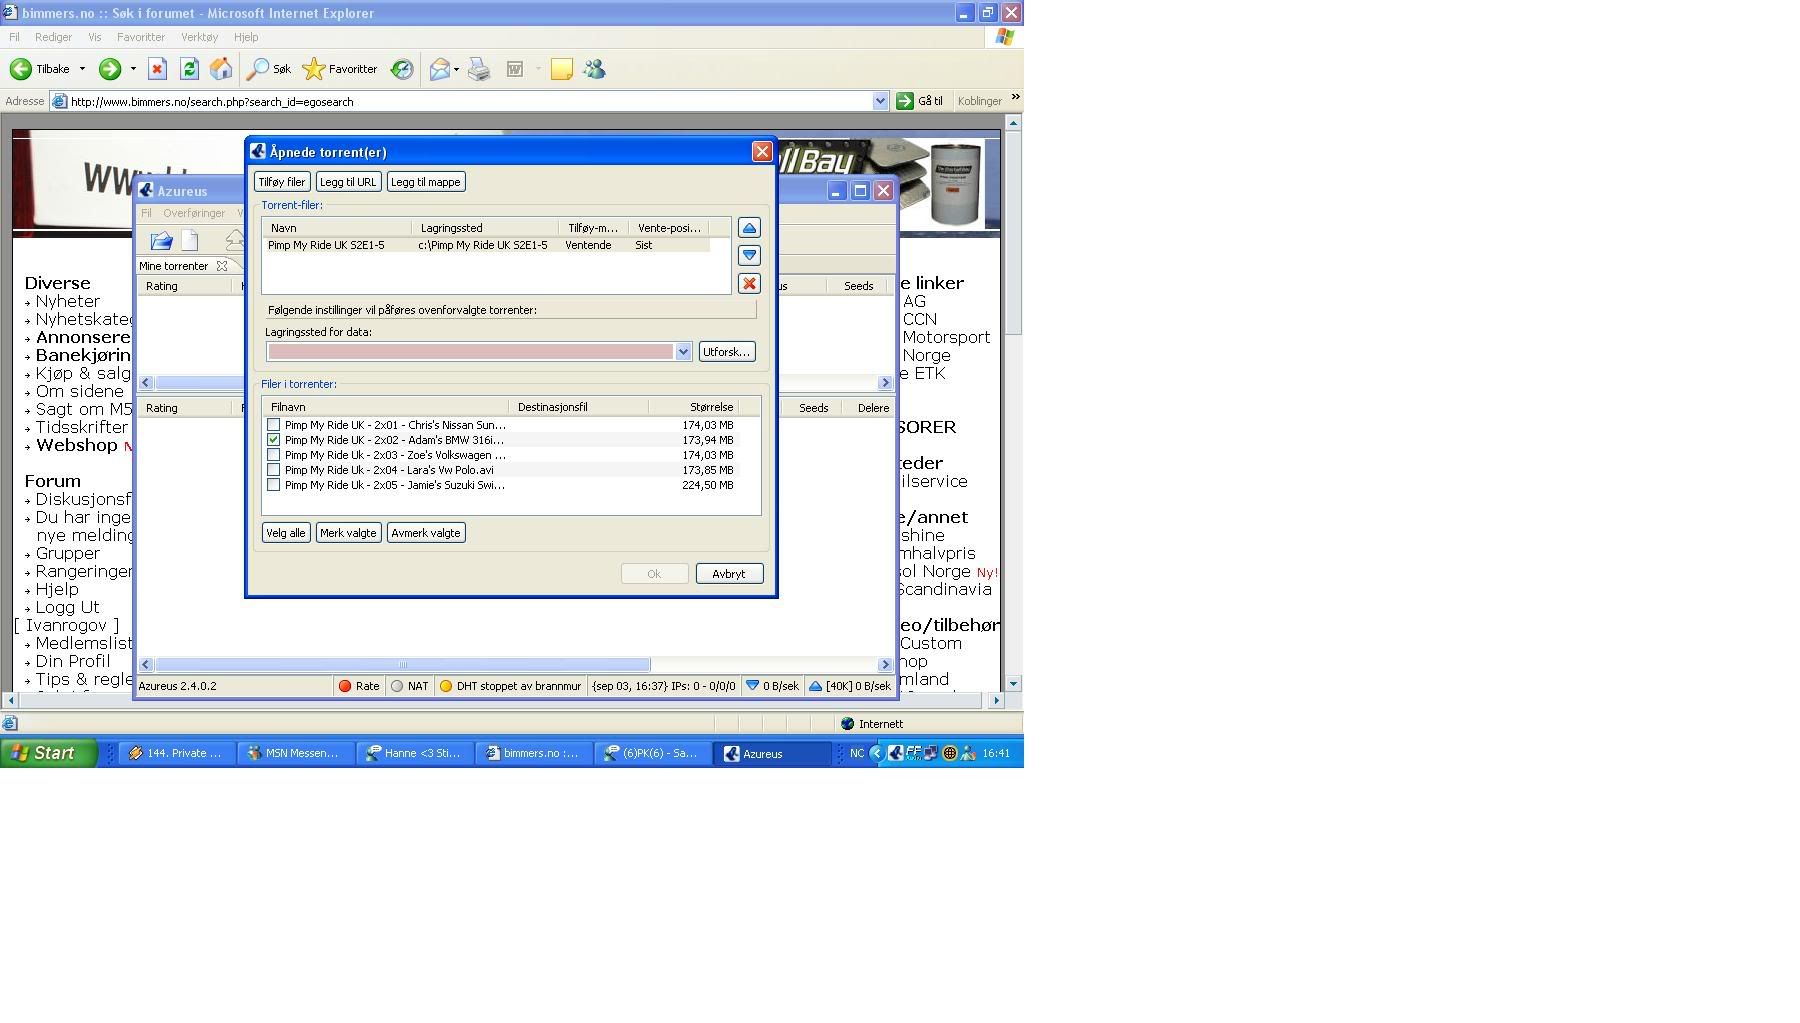The width and height of the screenshot is (1800, 1023).
Task: Click Azureus new document toolbar icon
Action: click(190, 241)
